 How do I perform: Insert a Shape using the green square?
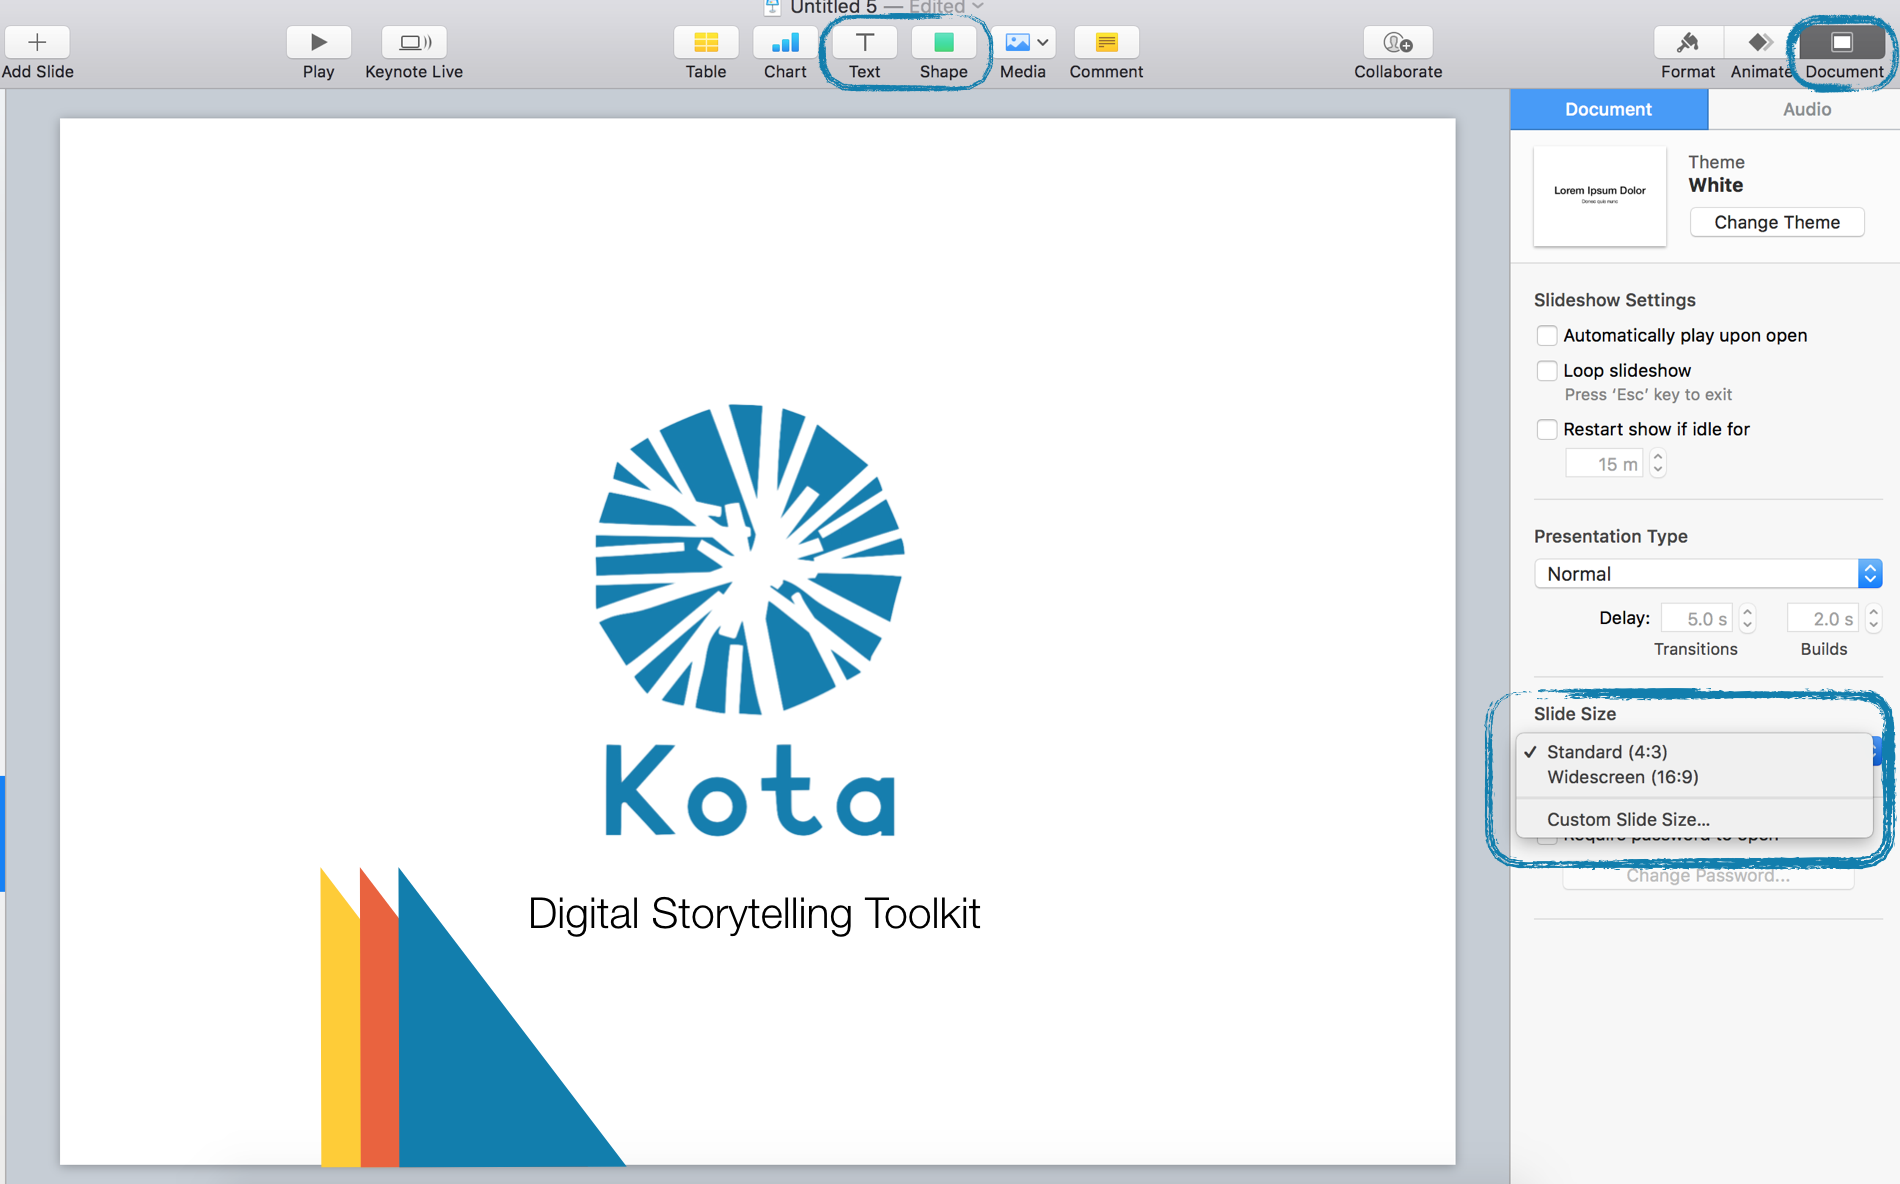click(944, 43)
